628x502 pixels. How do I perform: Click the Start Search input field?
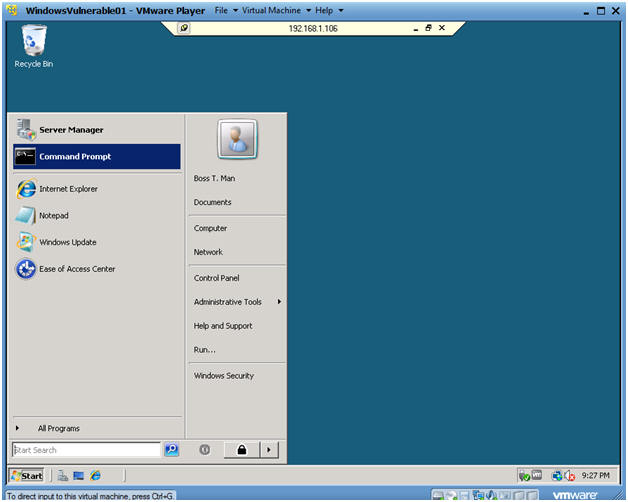coord(86,450)
